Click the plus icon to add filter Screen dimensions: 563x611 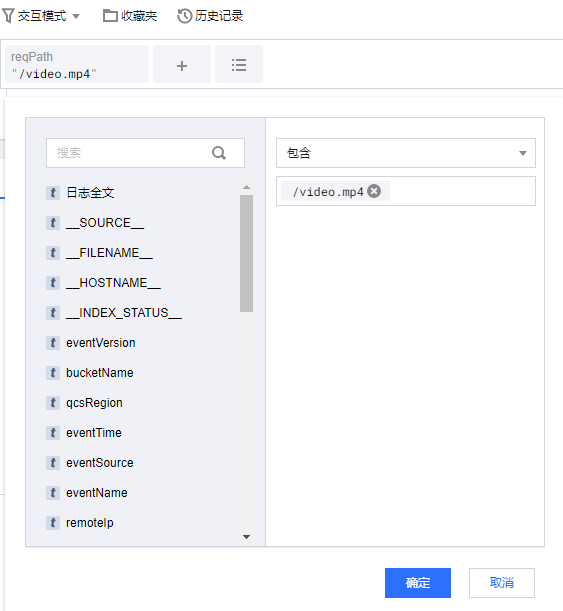[182, 65]
